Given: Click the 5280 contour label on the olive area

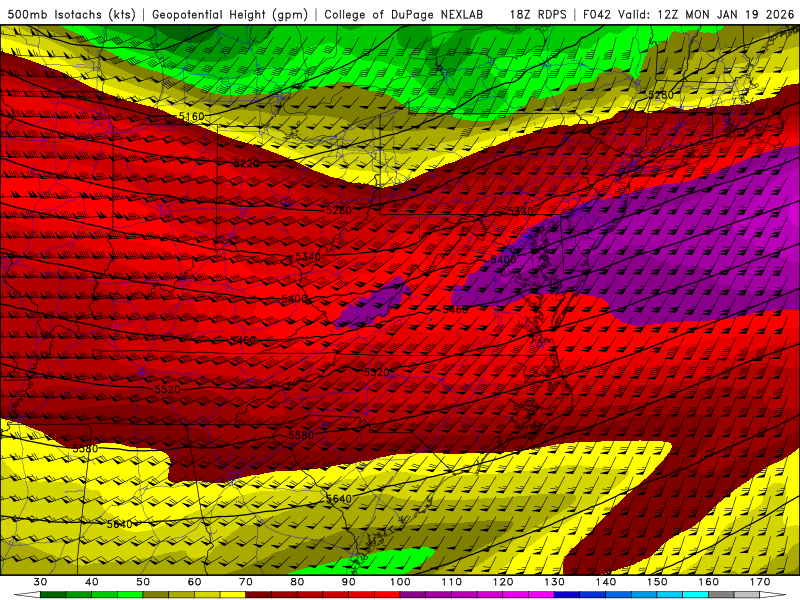Looking at the screenshot, I should (661, 94).
